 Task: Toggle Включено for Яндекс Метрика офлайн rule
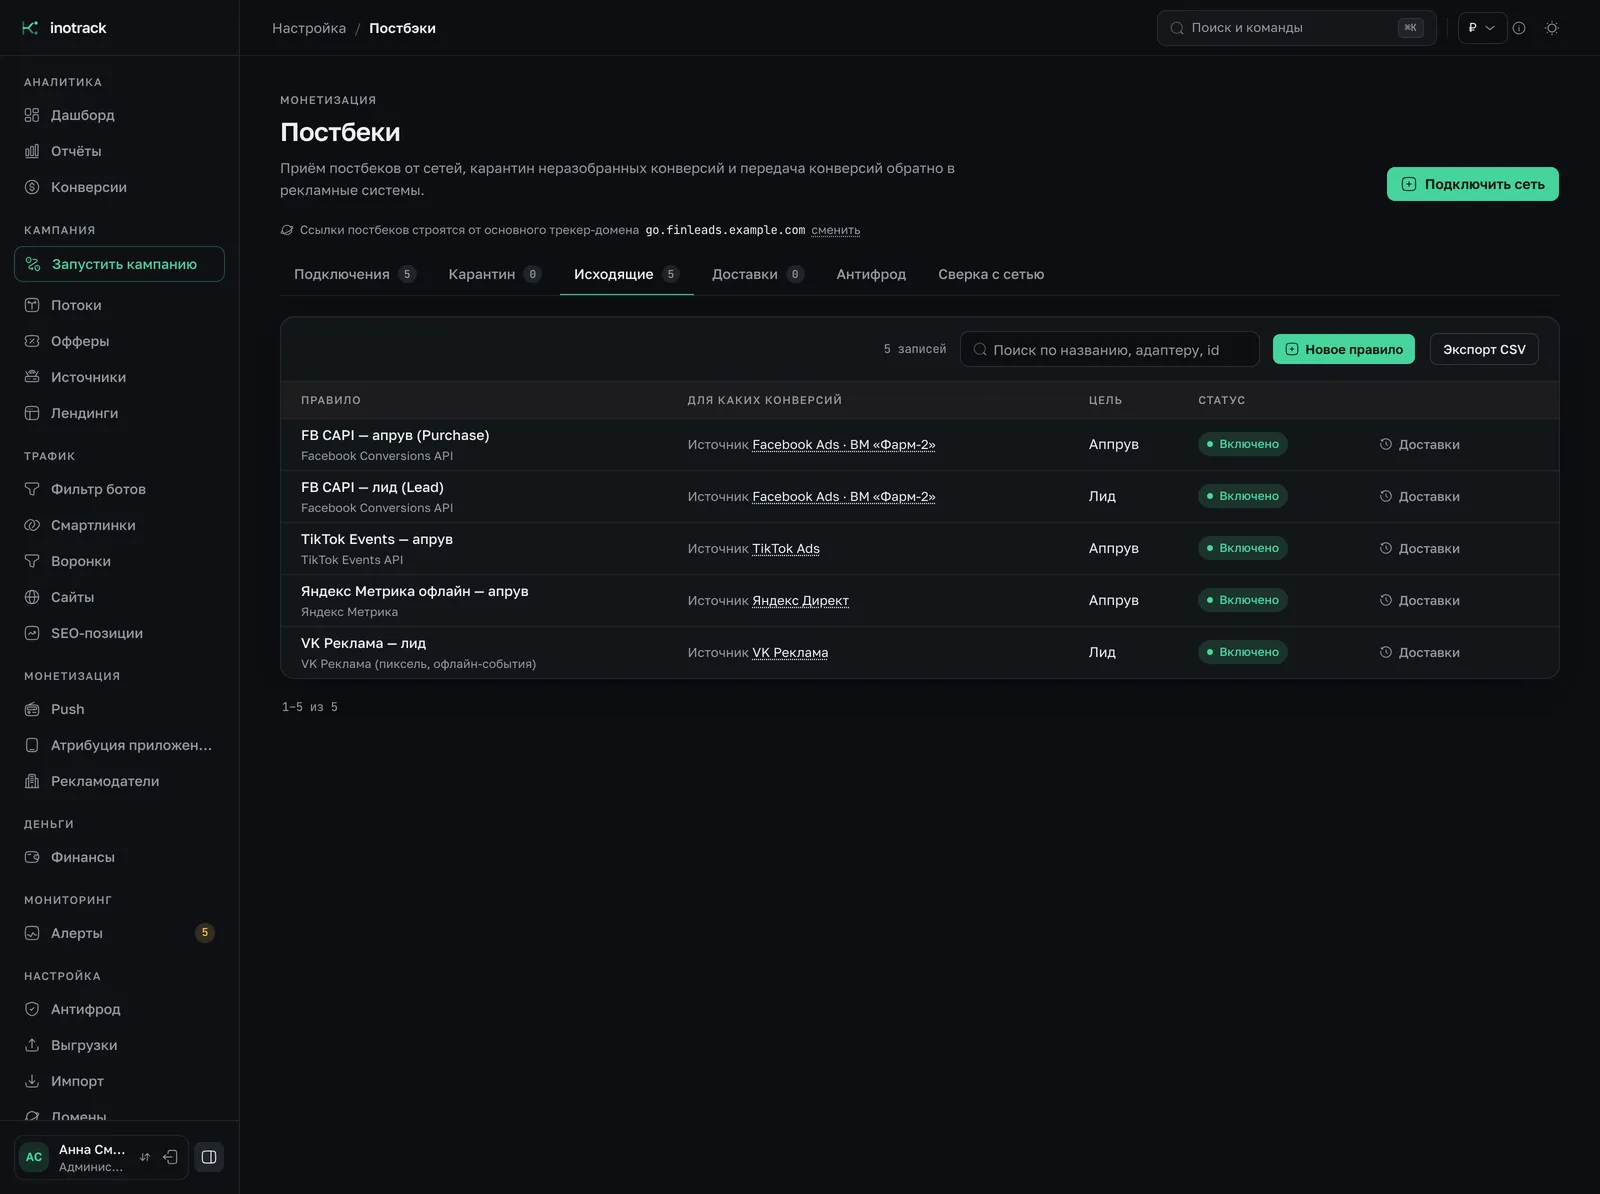coord(1243,600)
